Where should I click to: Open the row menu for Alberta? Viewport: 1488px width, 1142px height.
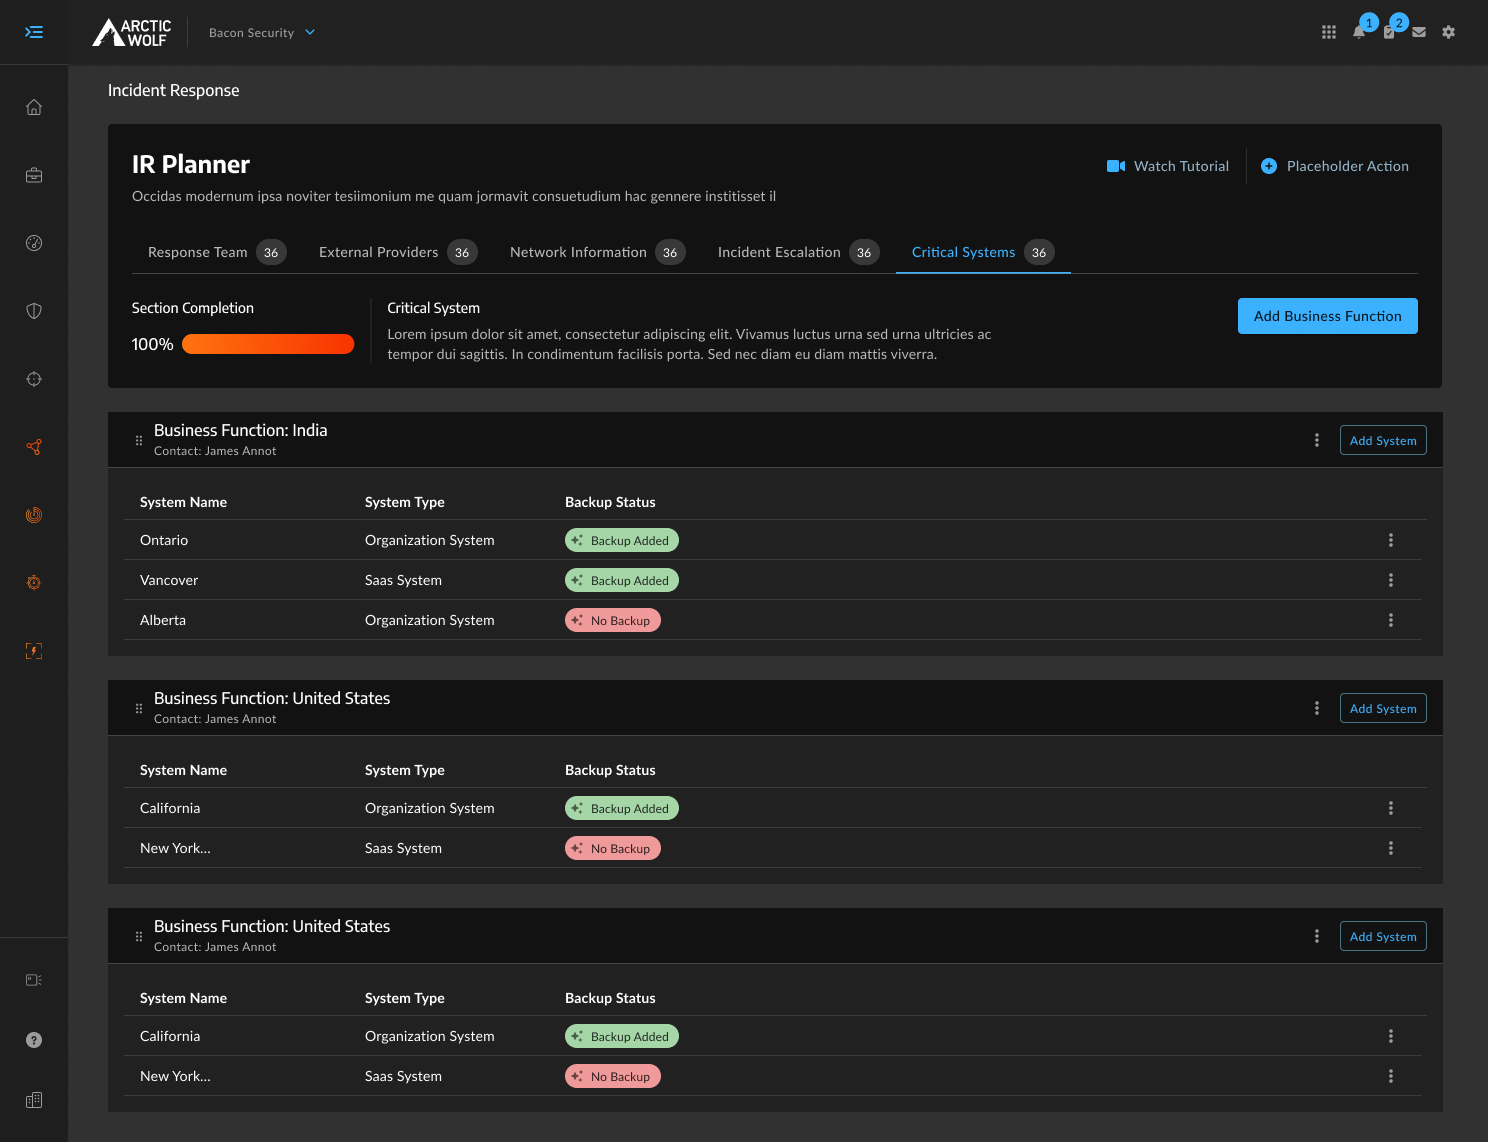pyautogui.click(x=1391, y=620)
